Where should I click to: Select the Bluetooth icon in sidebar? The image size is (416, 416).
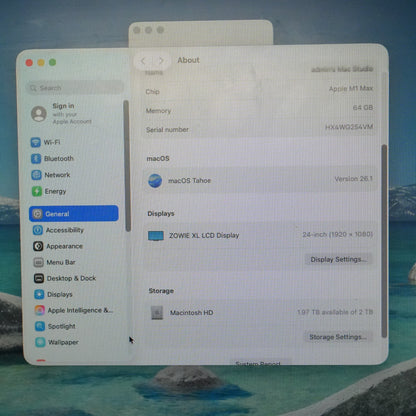click(36, 159)
